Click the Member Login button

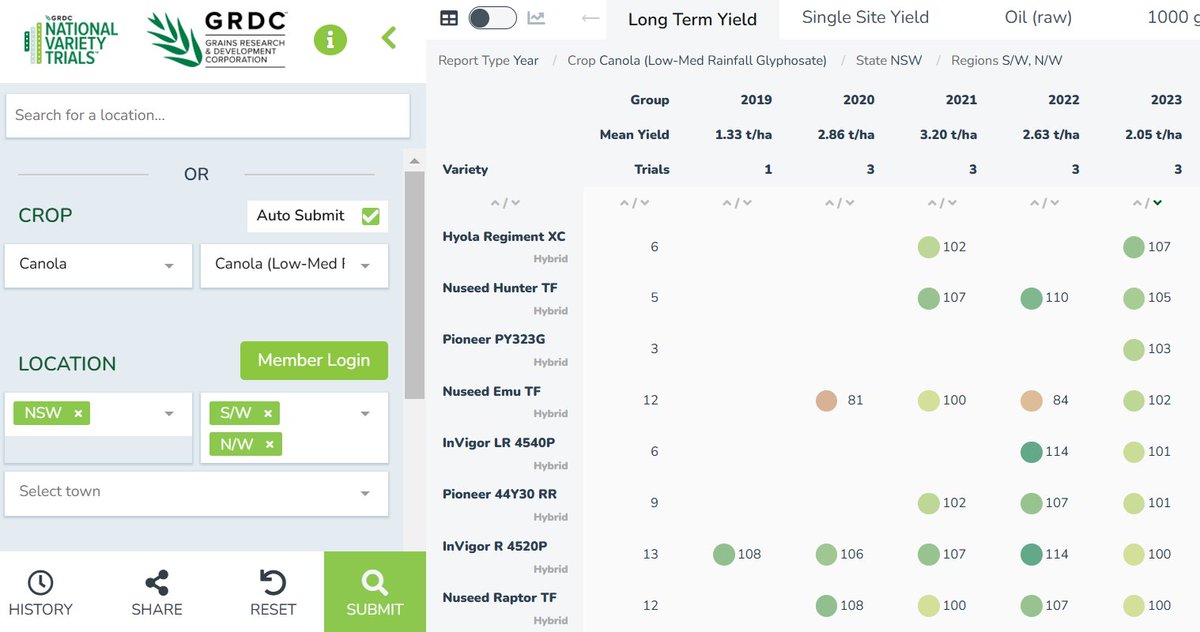point(314,360)
